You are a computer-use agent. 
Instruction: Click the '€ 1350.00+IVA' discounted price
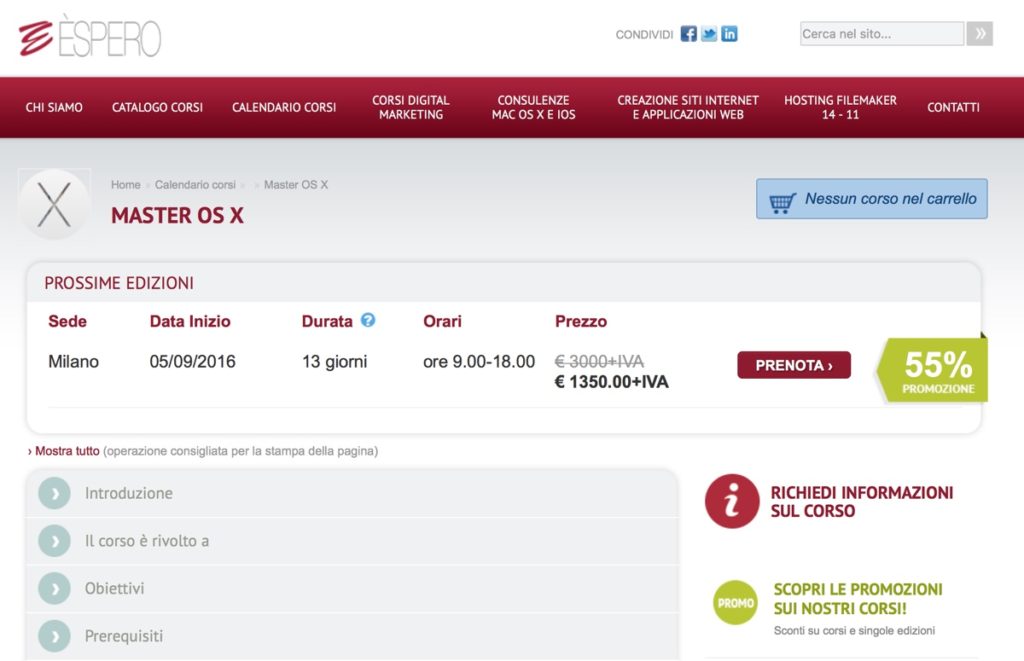(611, 382)
